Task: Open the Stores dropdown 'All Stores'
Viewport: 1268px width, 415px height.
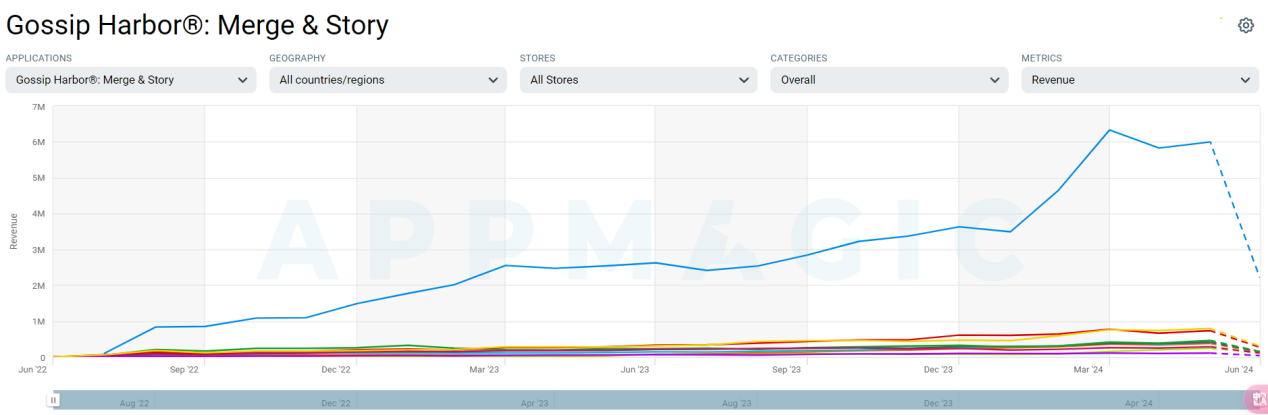Action: point(638,80)
